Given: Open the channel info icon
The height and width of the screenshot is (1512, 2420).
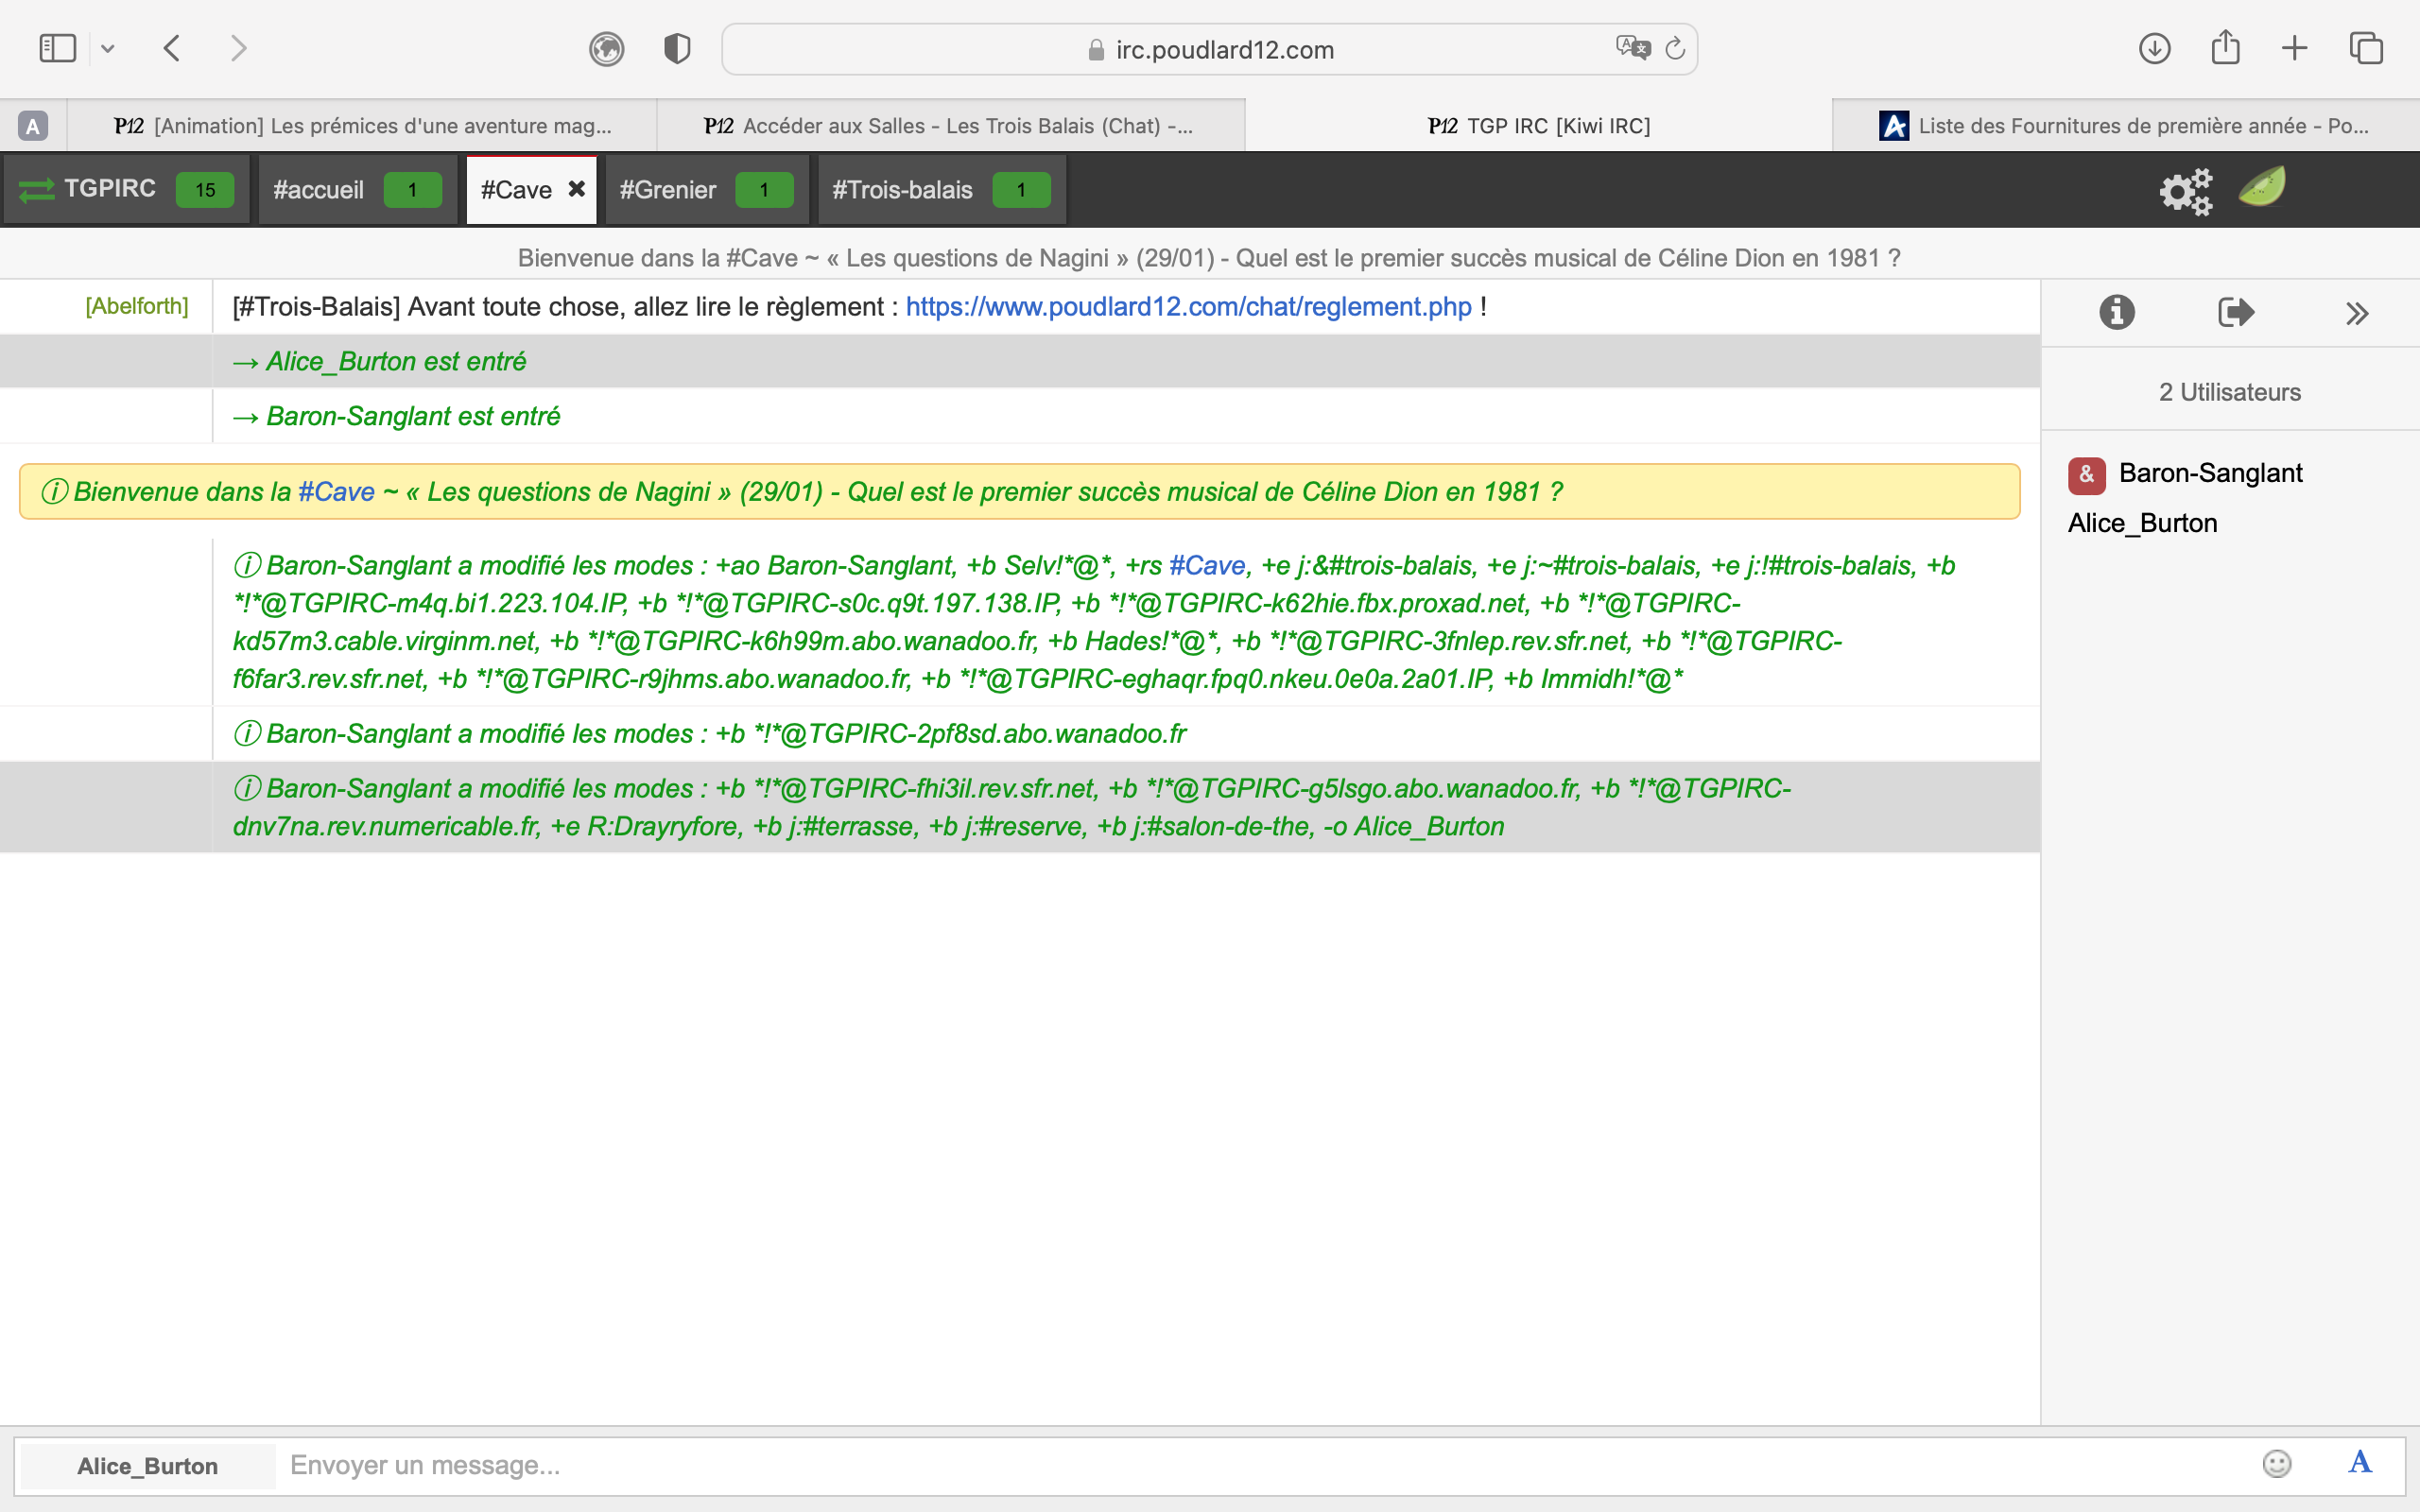Looking at the screenshot, I should (2116, 312).
